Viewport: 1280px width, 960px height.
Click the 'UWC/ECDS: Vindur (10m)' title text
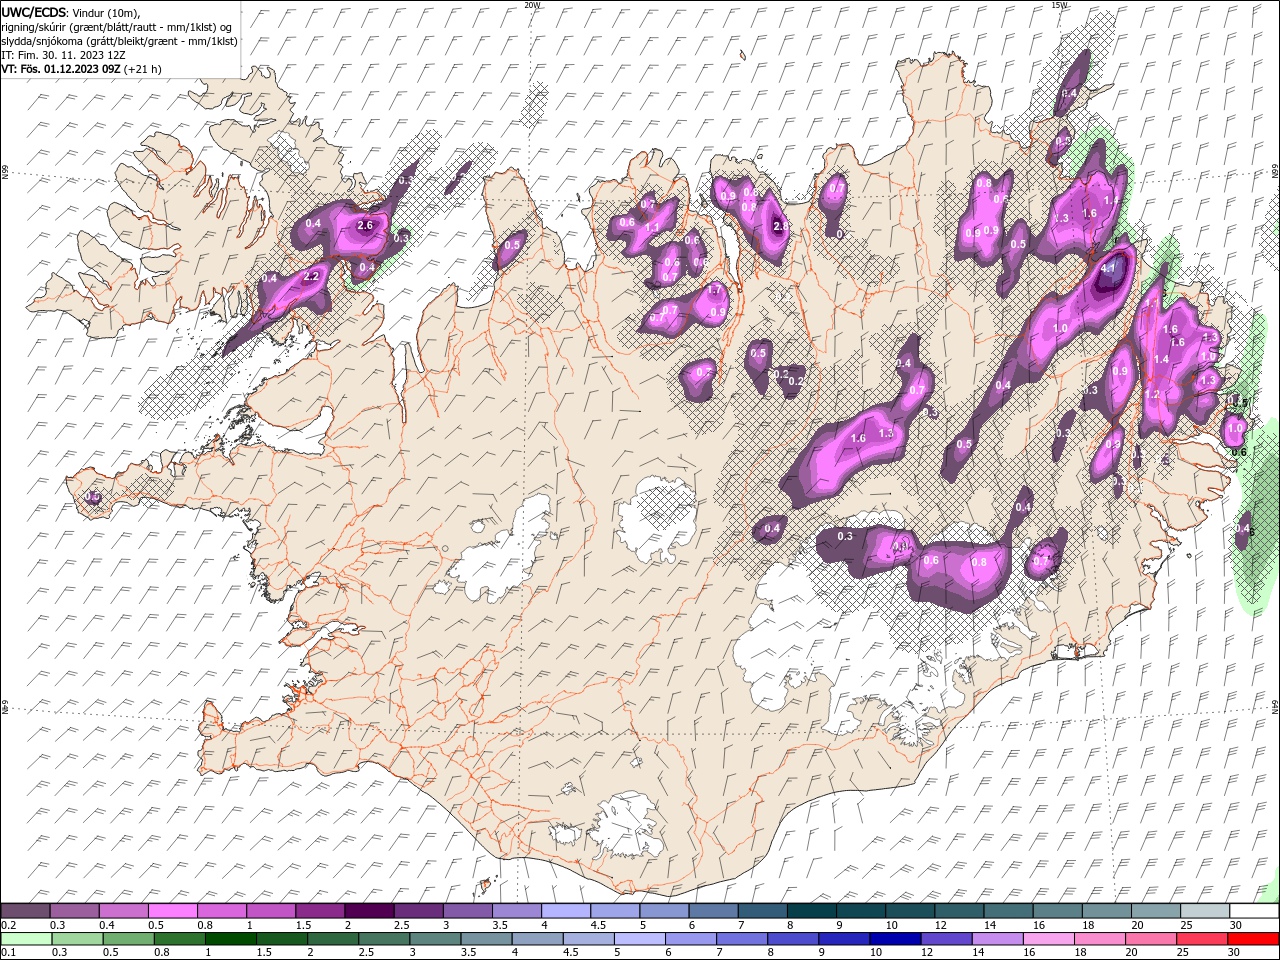(70, 12)
